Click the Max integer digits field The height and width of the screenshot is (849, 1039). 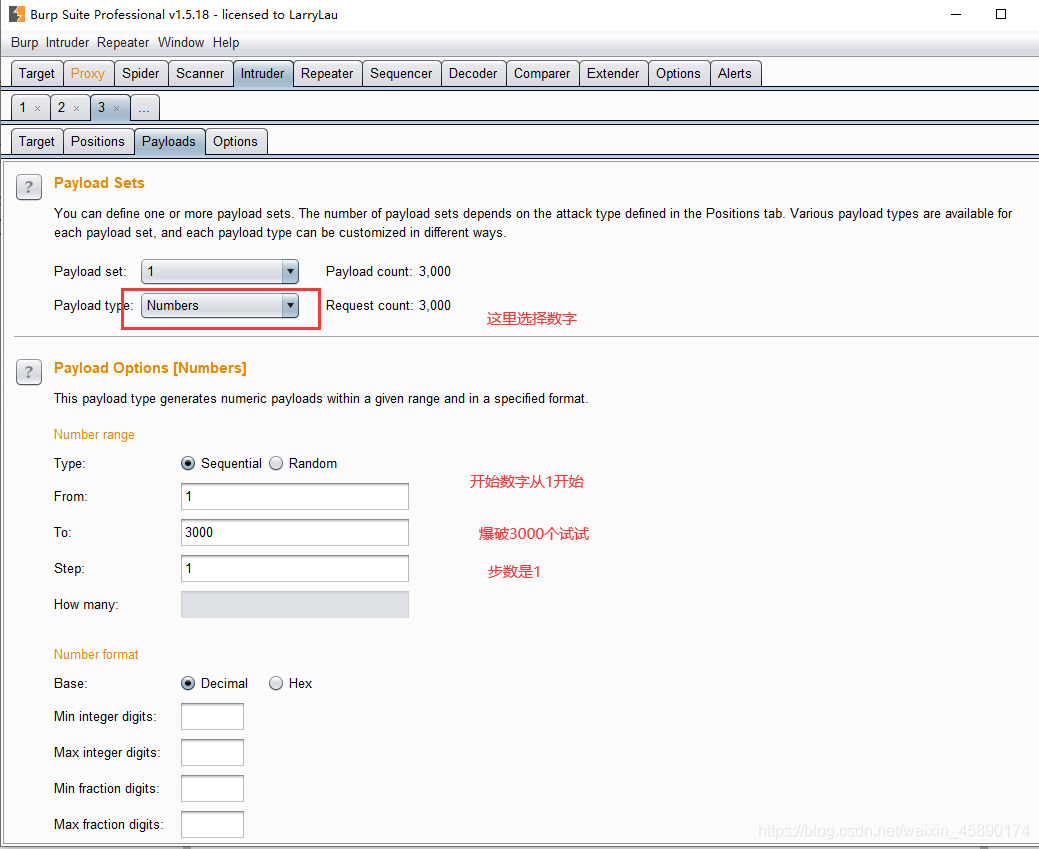coord(212,752)
